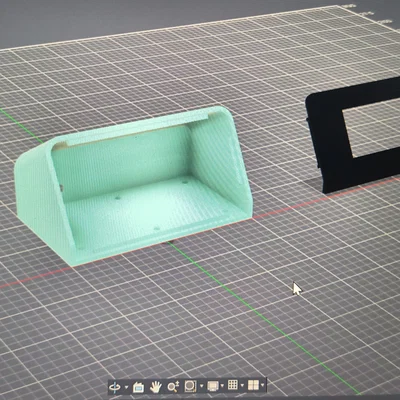400x400 pixels.
Task: Open the Grid and Snaps icon
Action: click(x=233, y=385)
